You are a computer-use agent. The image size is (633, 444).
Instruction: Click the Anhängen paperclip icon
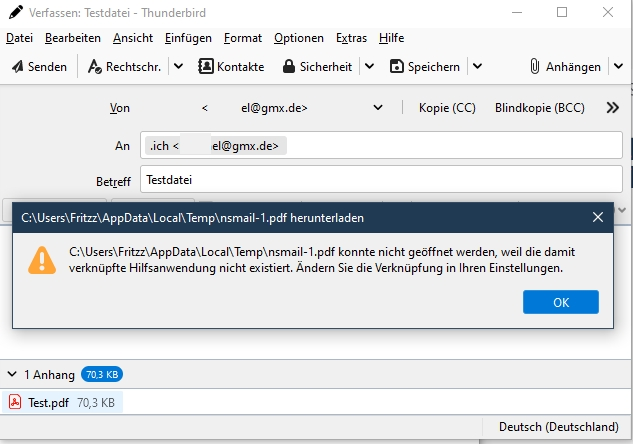point(535,67)
